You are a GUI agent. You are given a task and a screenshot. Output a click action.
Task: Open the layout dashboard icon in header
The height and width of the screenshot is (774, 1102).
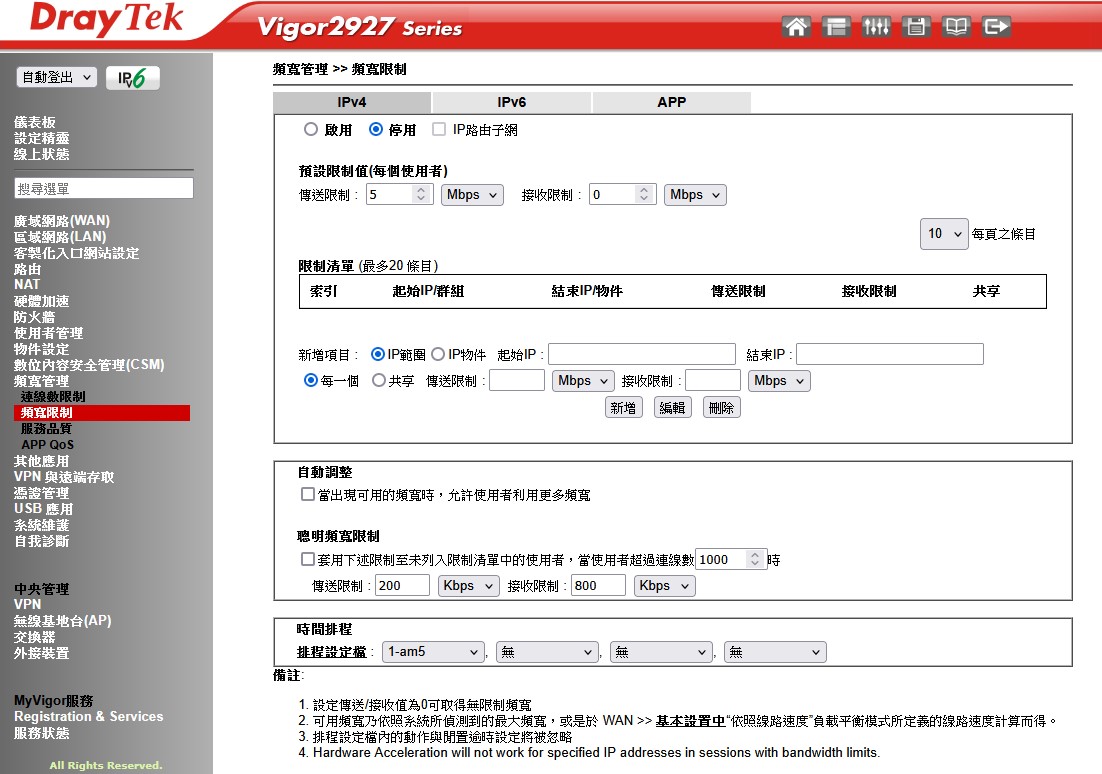(x=836, y=27)
